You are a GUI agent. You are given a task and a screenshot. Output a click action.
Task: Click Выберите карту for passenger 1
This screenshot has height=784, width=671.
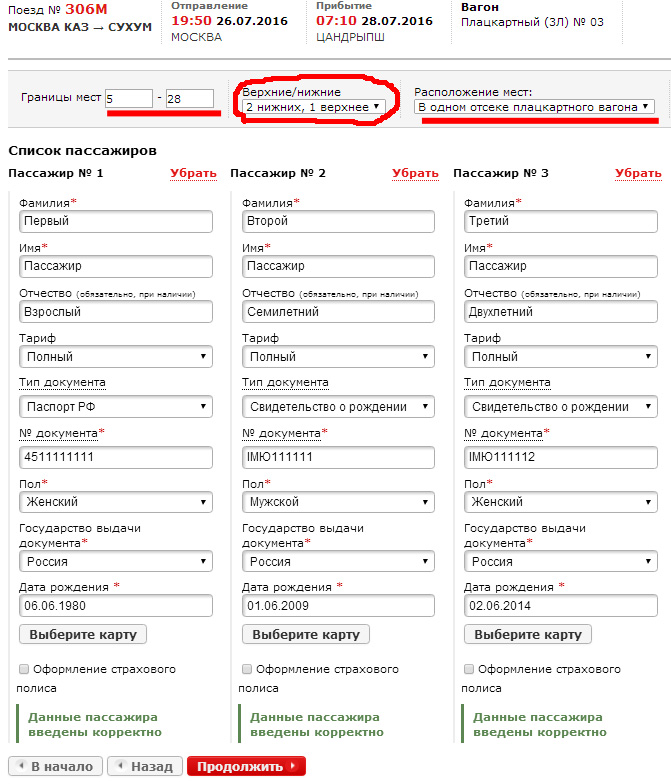83,635
